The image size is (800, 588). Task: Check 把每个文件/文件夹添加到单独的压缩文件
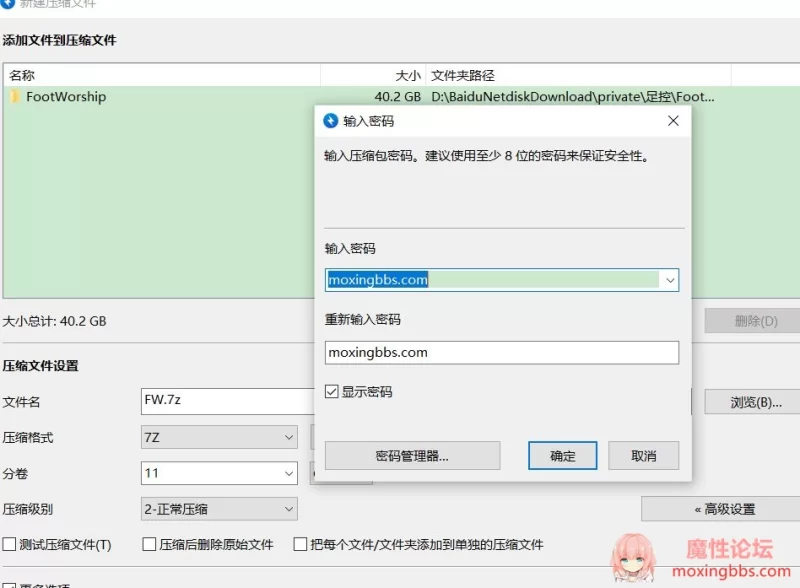pos(300,544)
